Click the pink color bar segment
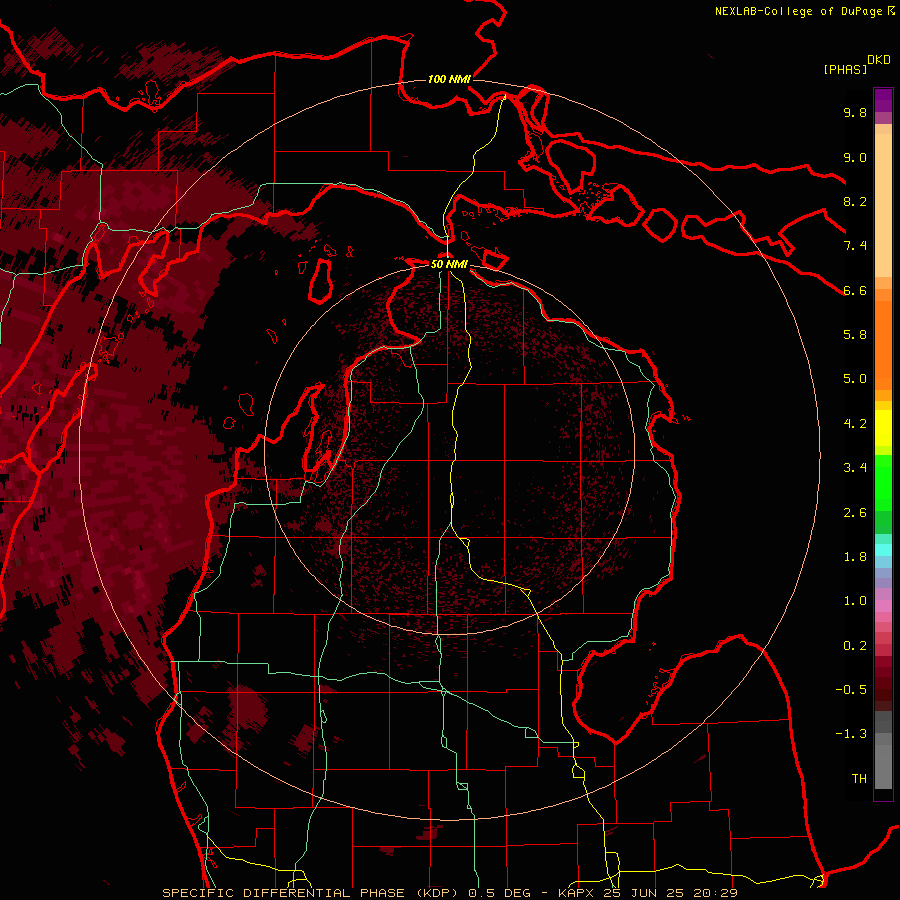Screen dimensions: 900x900 click(883, 606)
